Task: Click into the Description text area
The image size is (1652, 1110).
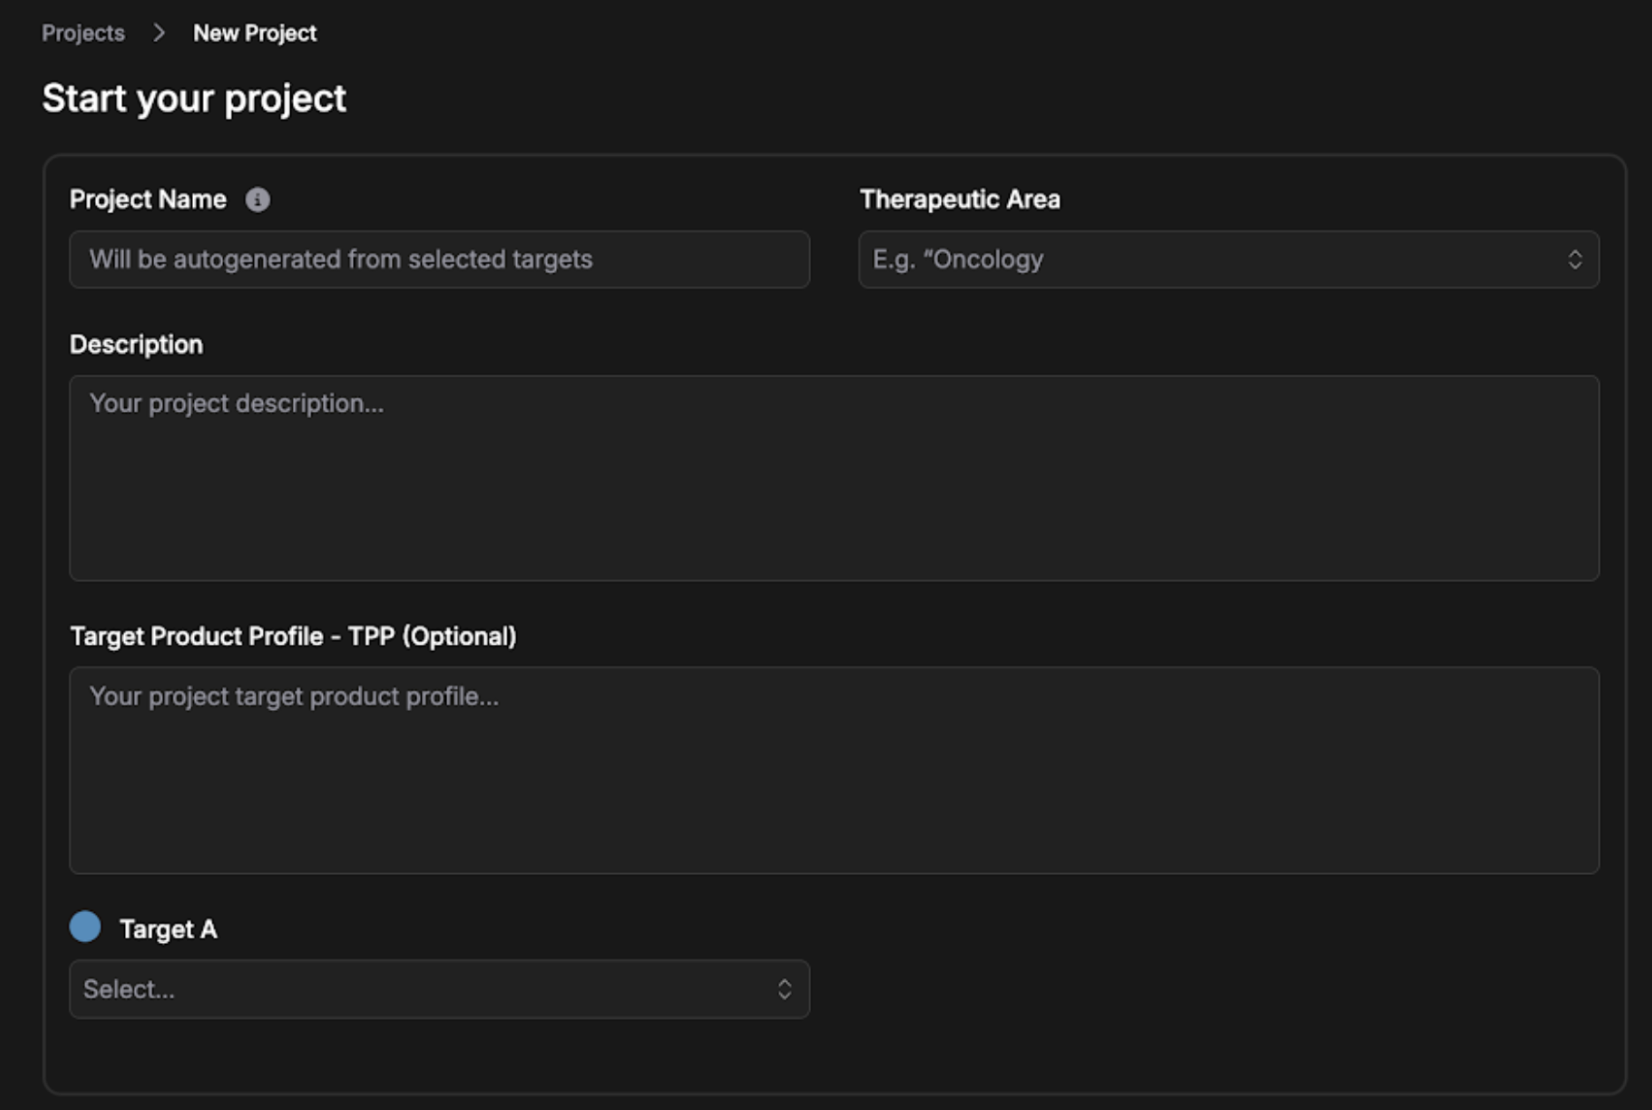Action: (833, 490)
